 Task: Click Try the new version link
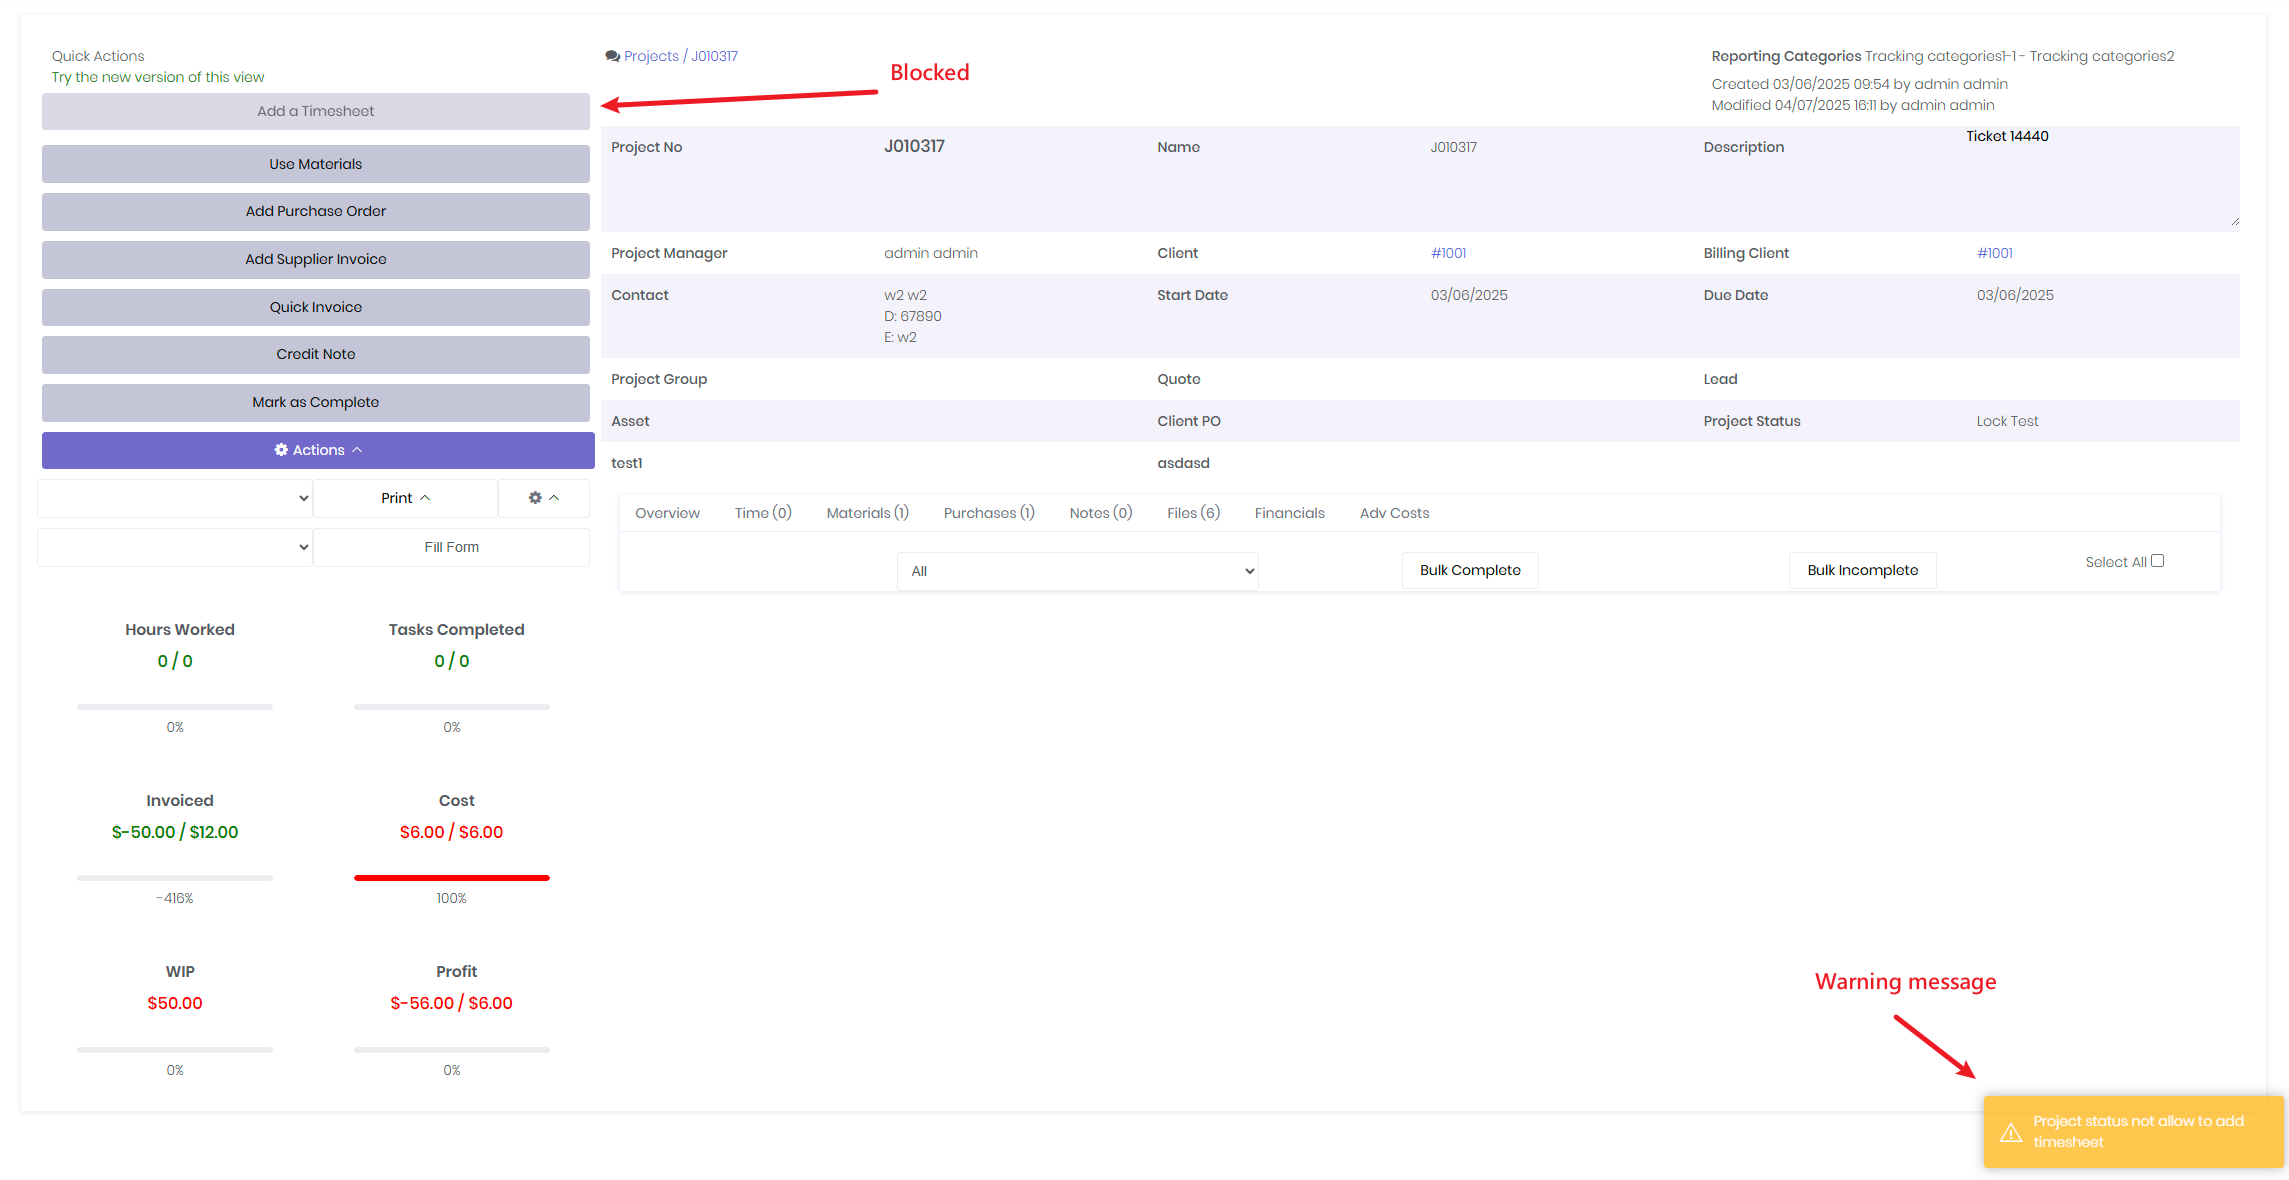point(158,77)
